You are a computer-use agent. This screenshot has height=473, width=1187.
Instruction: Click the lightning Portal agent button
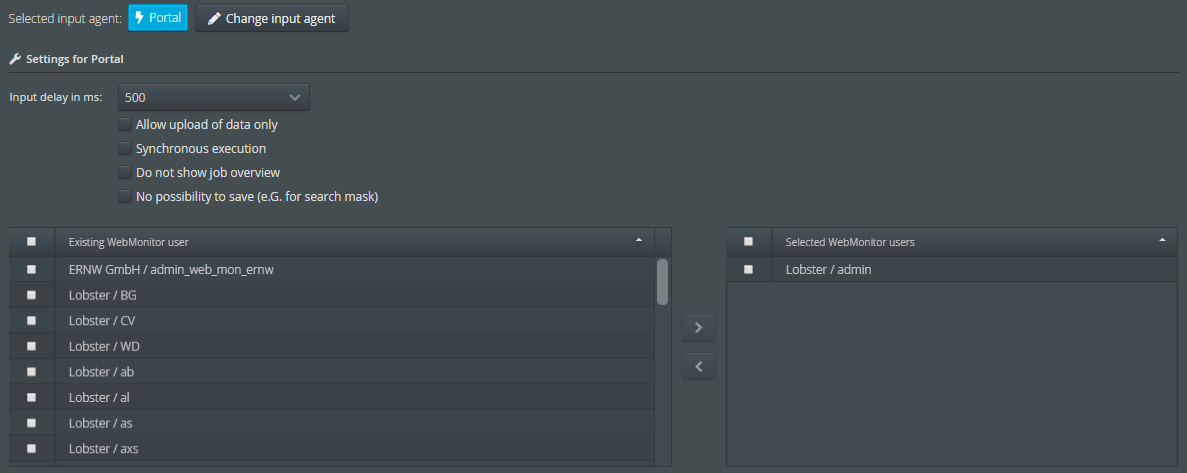click(158, 17)
